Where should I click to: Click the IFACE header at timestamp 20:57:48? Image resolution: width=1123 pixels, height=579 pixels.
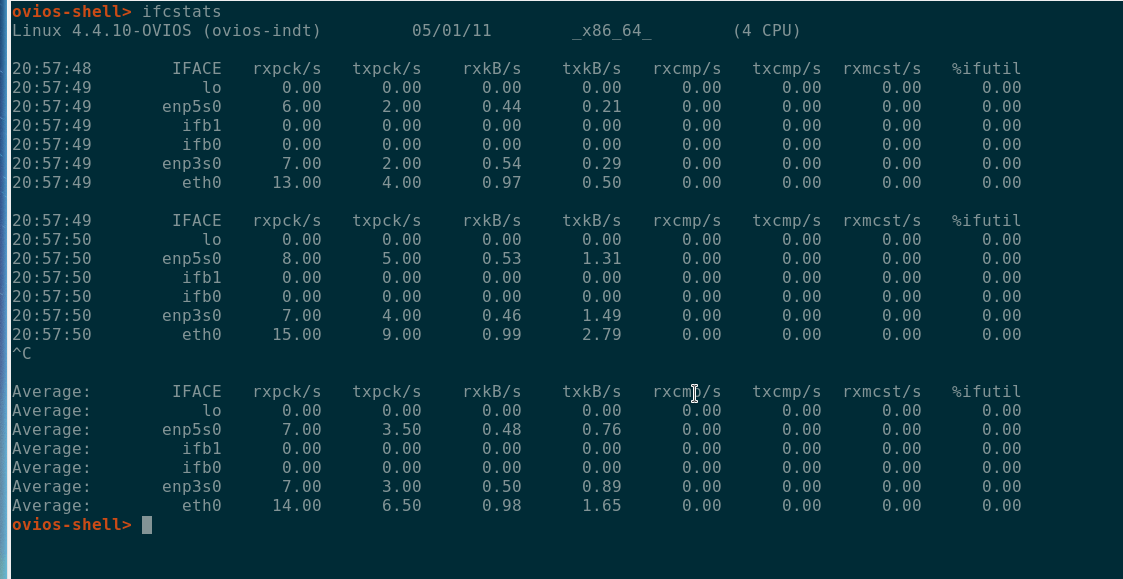pyautogui.click(x=196, y=69)
